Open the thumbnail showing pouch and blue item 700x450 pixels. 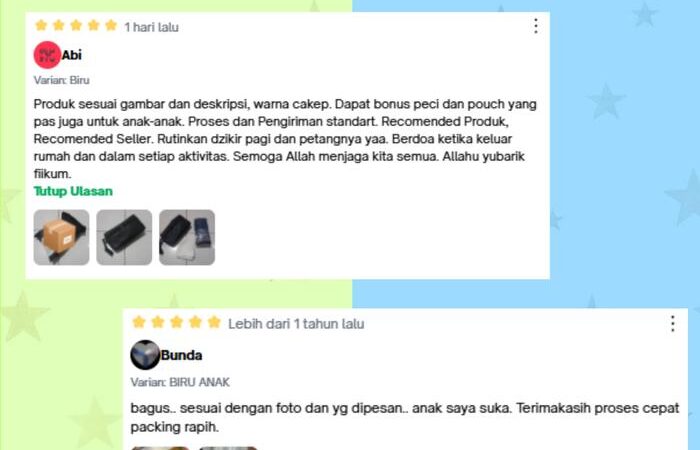pos(187,238)
